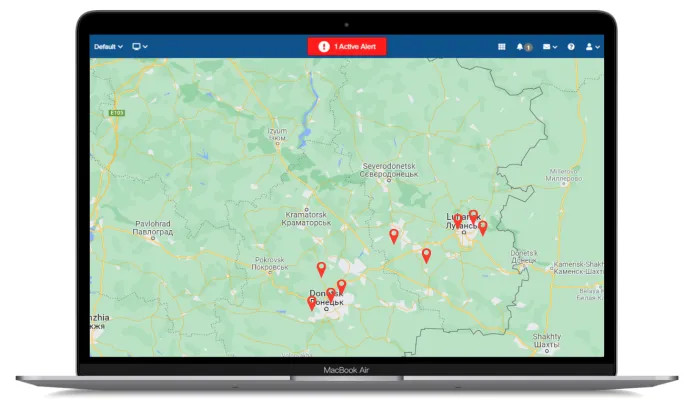The width and height of the screenshot is (694, 411).
Task: Select the pin just northeast of Donetsk label
Action: pos(341,286)
